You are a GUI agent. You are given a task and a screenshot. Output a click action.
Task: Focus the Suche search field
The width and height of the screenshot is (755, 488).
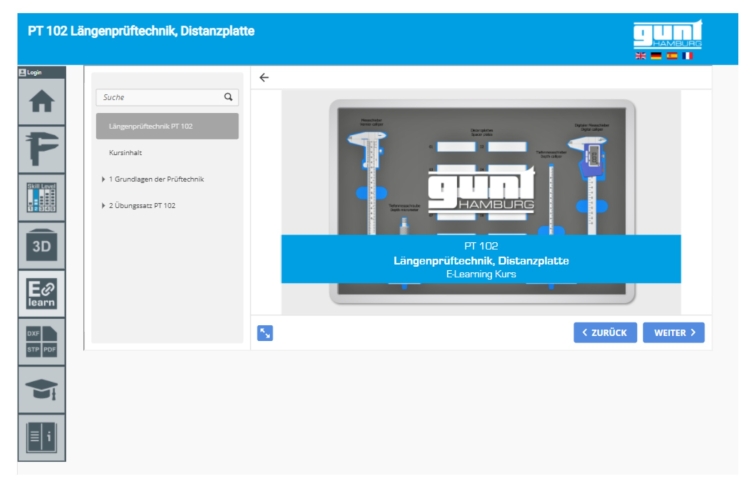tap(167, 97)
